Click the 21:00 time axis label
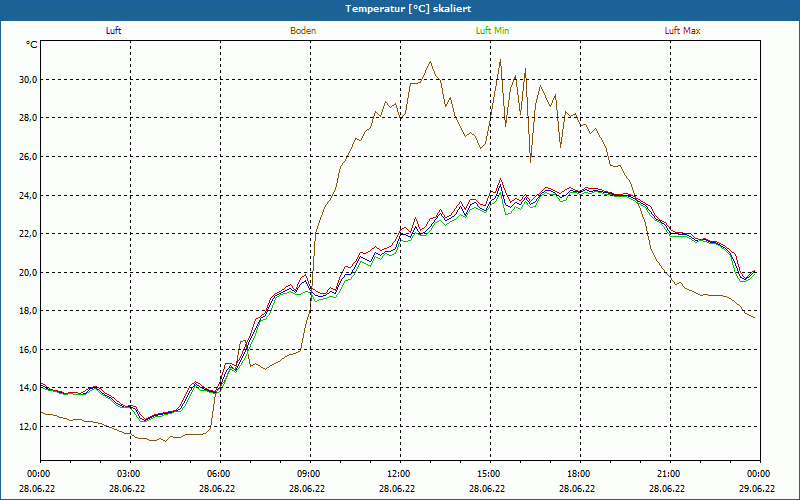800x500 pixels. [670, 474]
